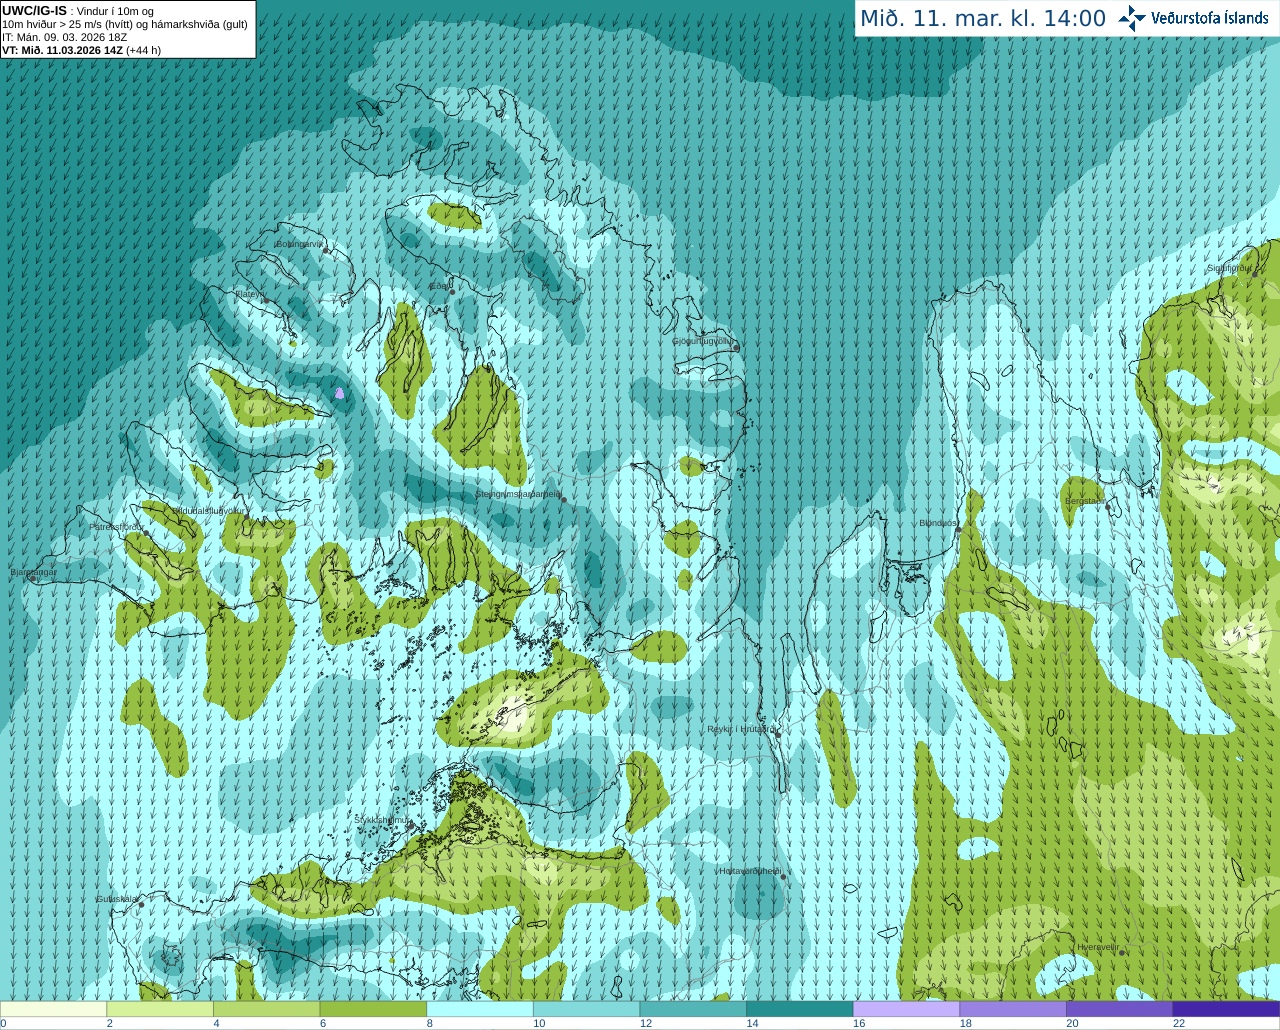This screenshot has width=1280, height=1030.
Task: Click the Stykkishólmur place label
Action: click(382, 820)
